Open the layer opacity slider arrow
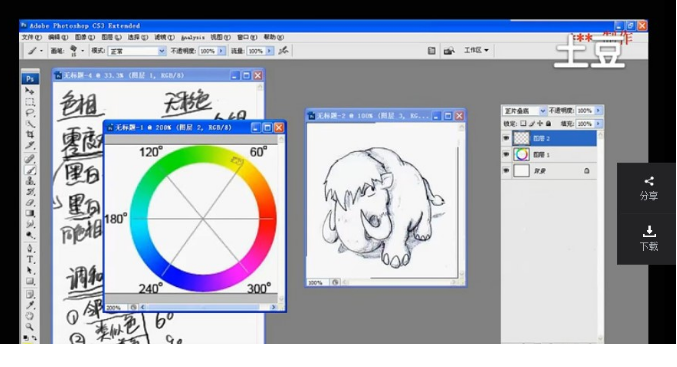Screen dimensions: 677x367 click(x=598, y=111)
